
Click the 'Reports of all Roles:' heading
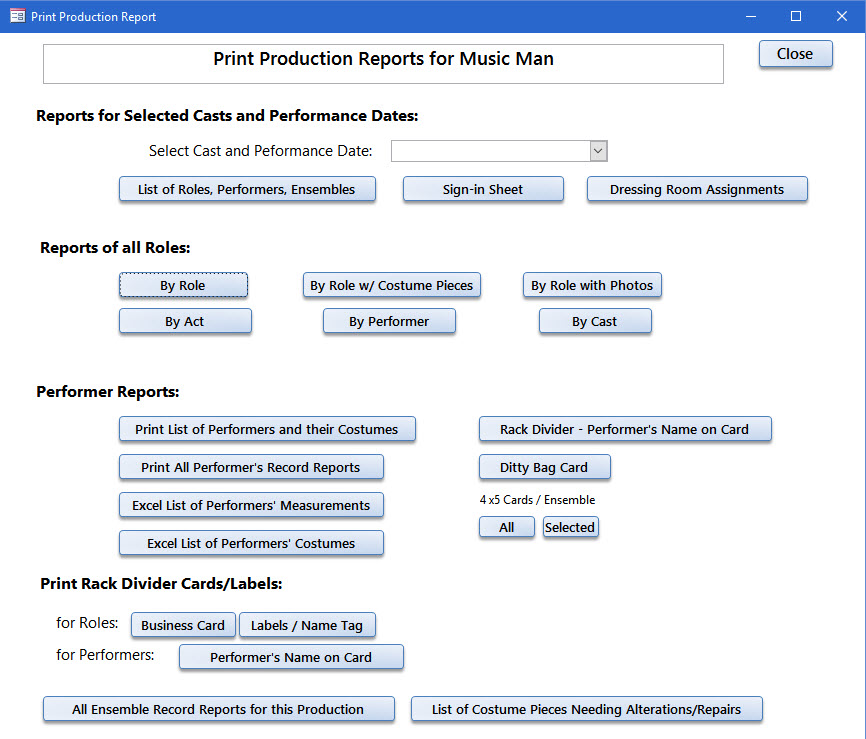pyautogui.click(x=115, y=248)
